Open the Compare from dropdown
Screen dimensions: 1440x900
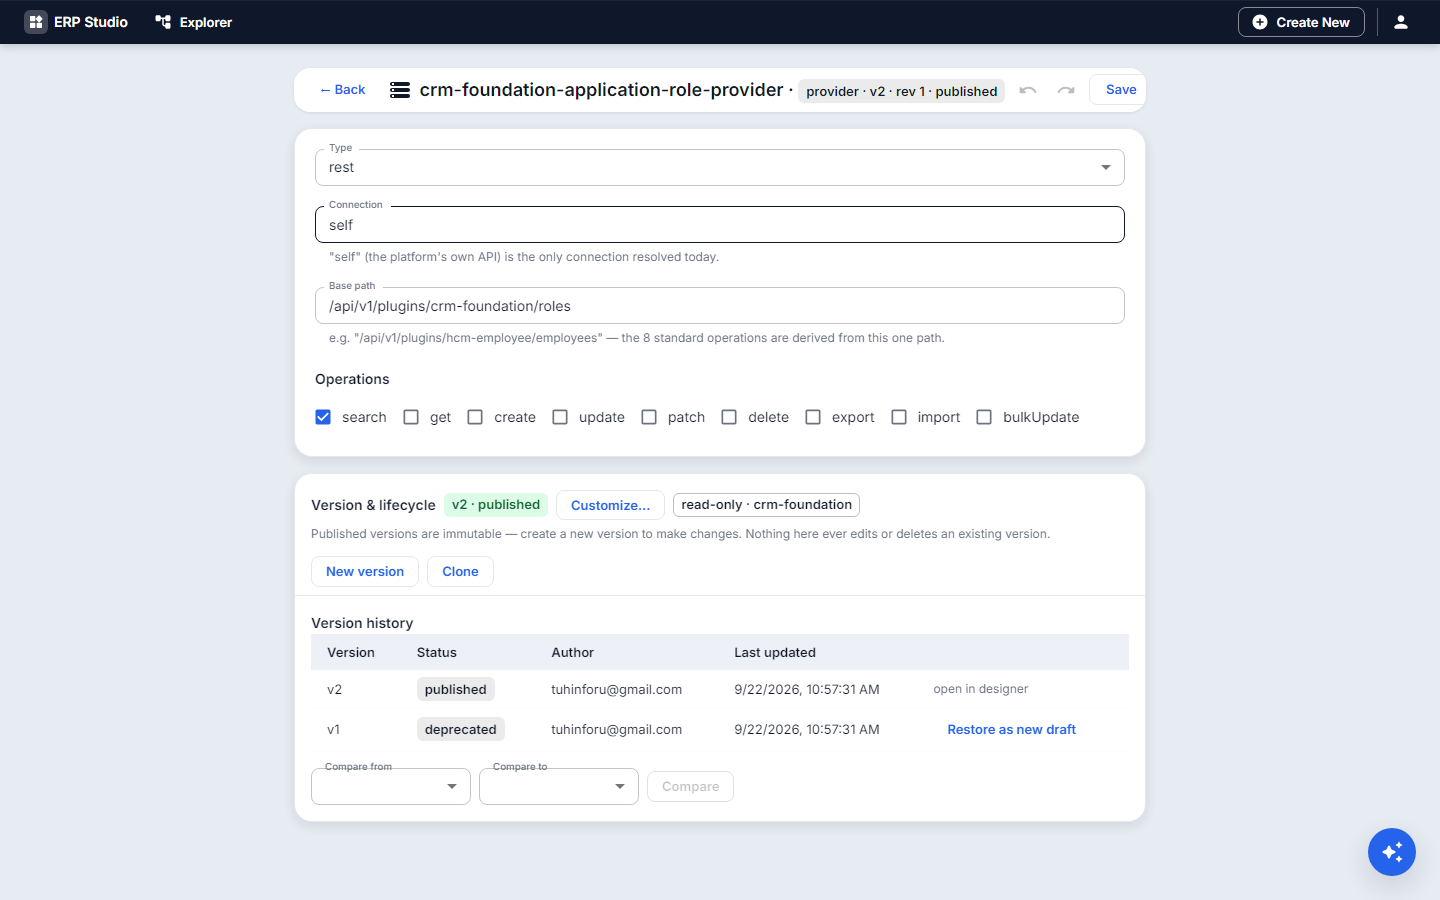[x=391, y=786]
